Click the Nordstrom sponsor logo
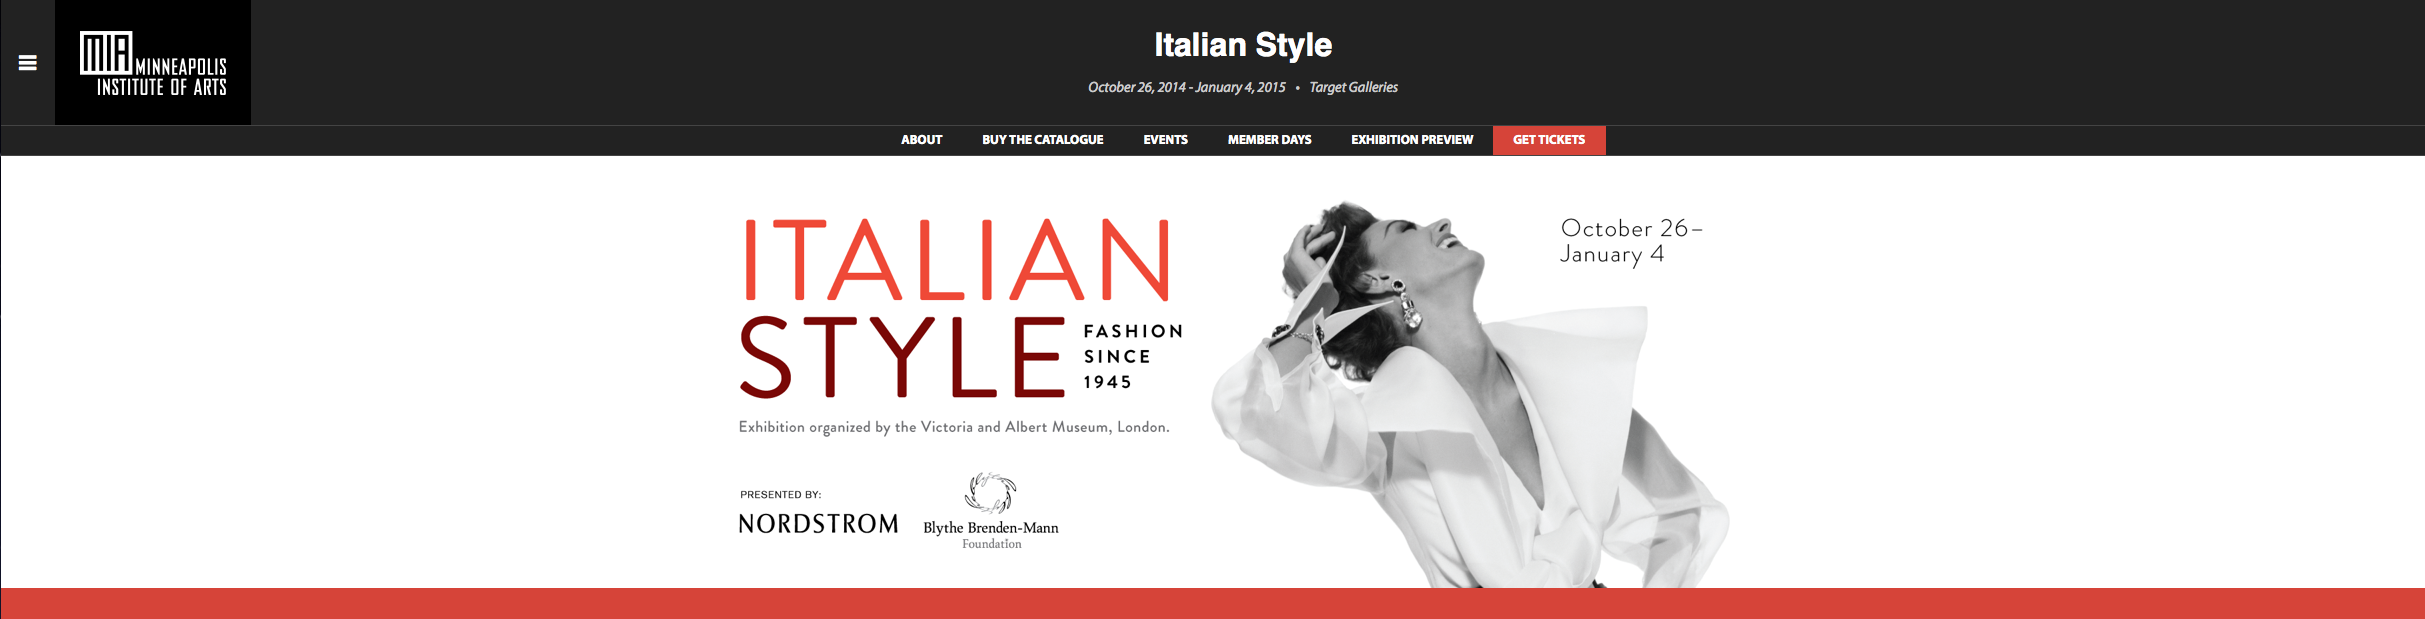 (x=818, y=524)
